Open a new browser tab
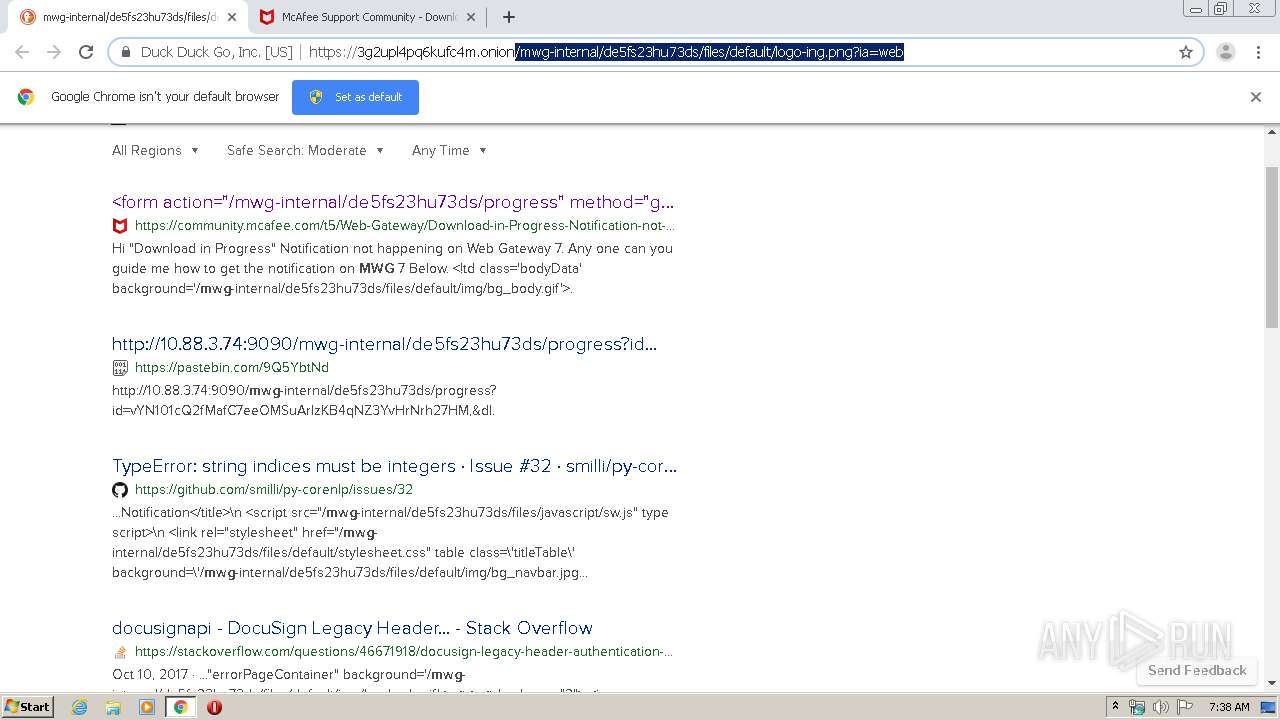 509,17
